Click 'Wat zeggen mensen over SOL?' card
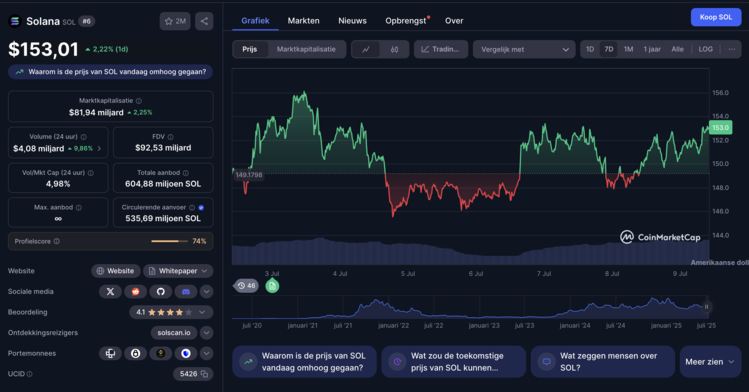The image size is (749, 392). click(603, 362)
